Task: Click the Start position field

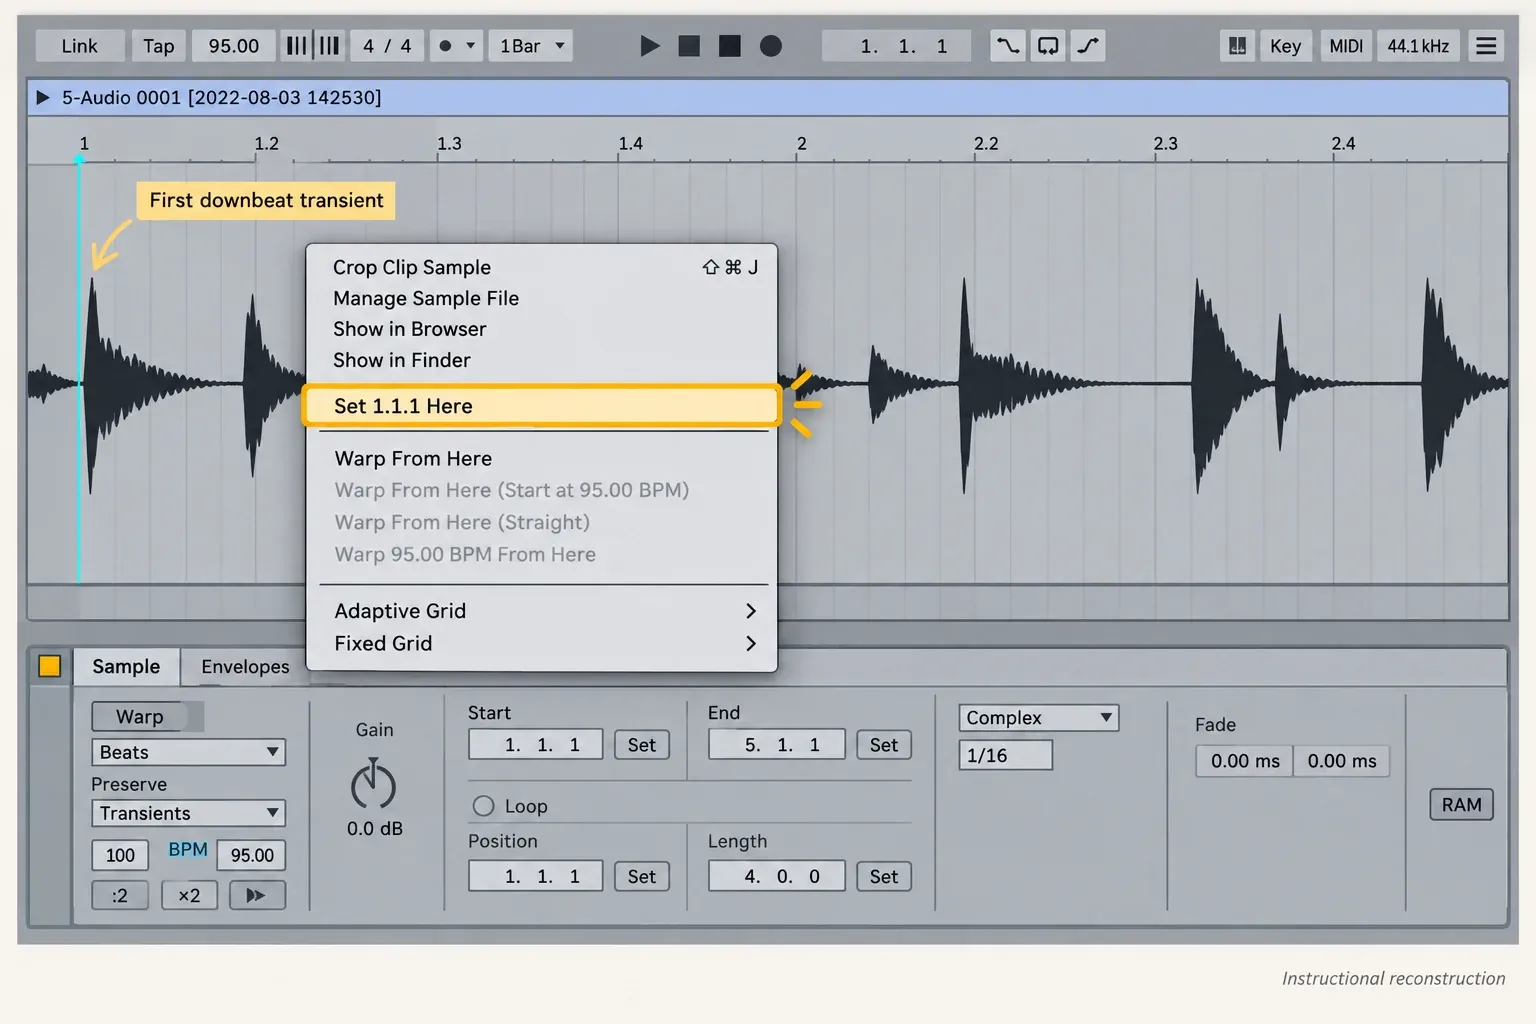Action: pos(536,744)
